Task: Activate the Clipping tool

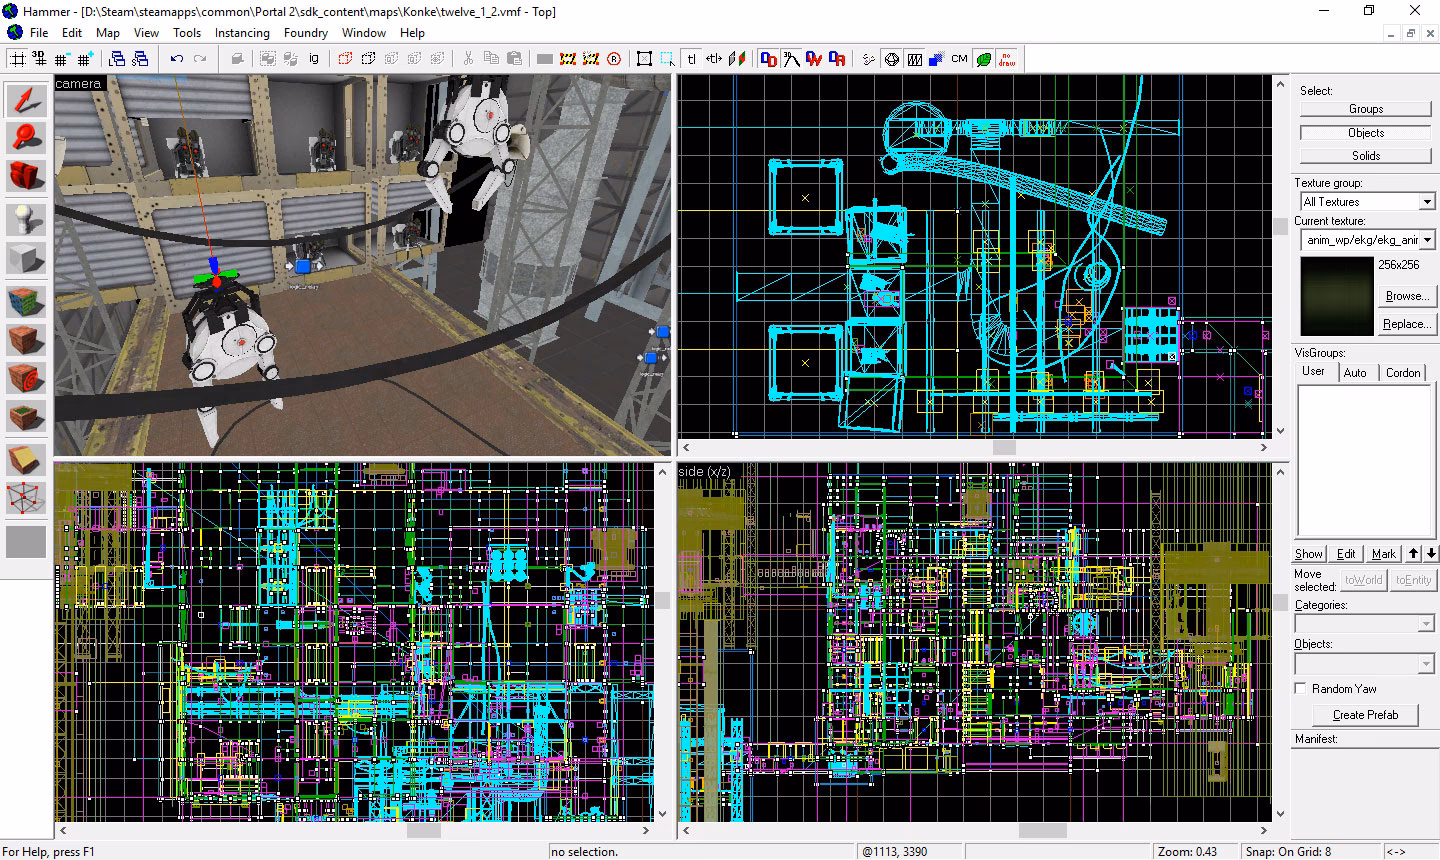Action: tap(26, 460)
